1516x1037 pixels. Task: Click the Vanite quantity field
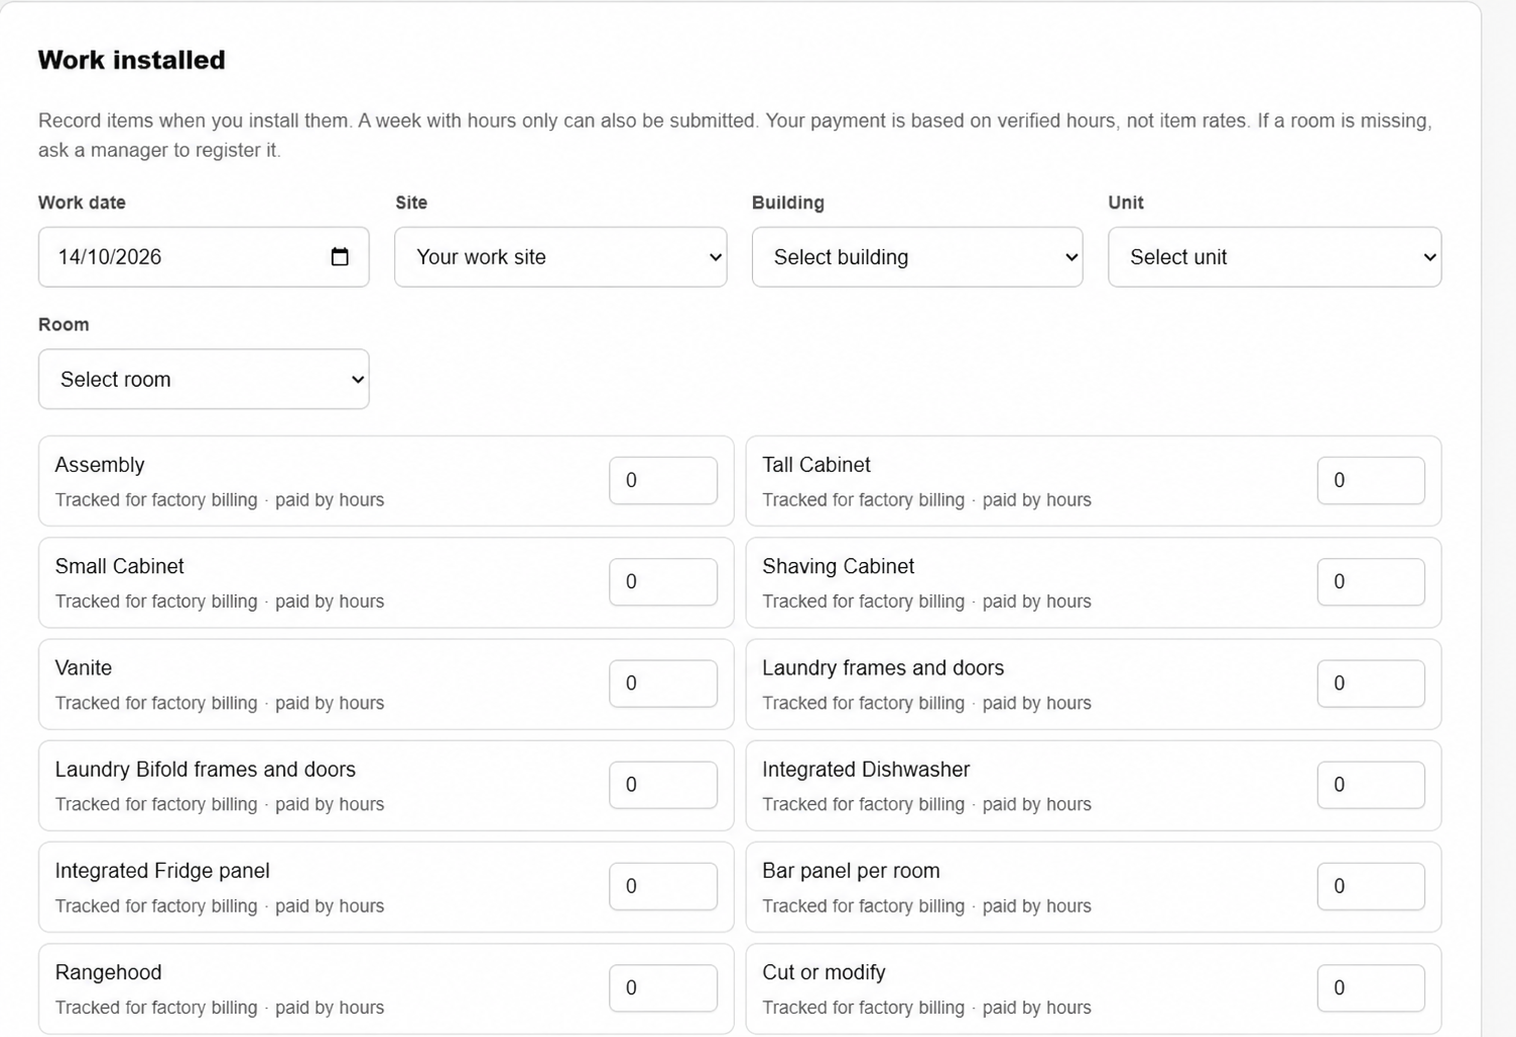point(663,684)
